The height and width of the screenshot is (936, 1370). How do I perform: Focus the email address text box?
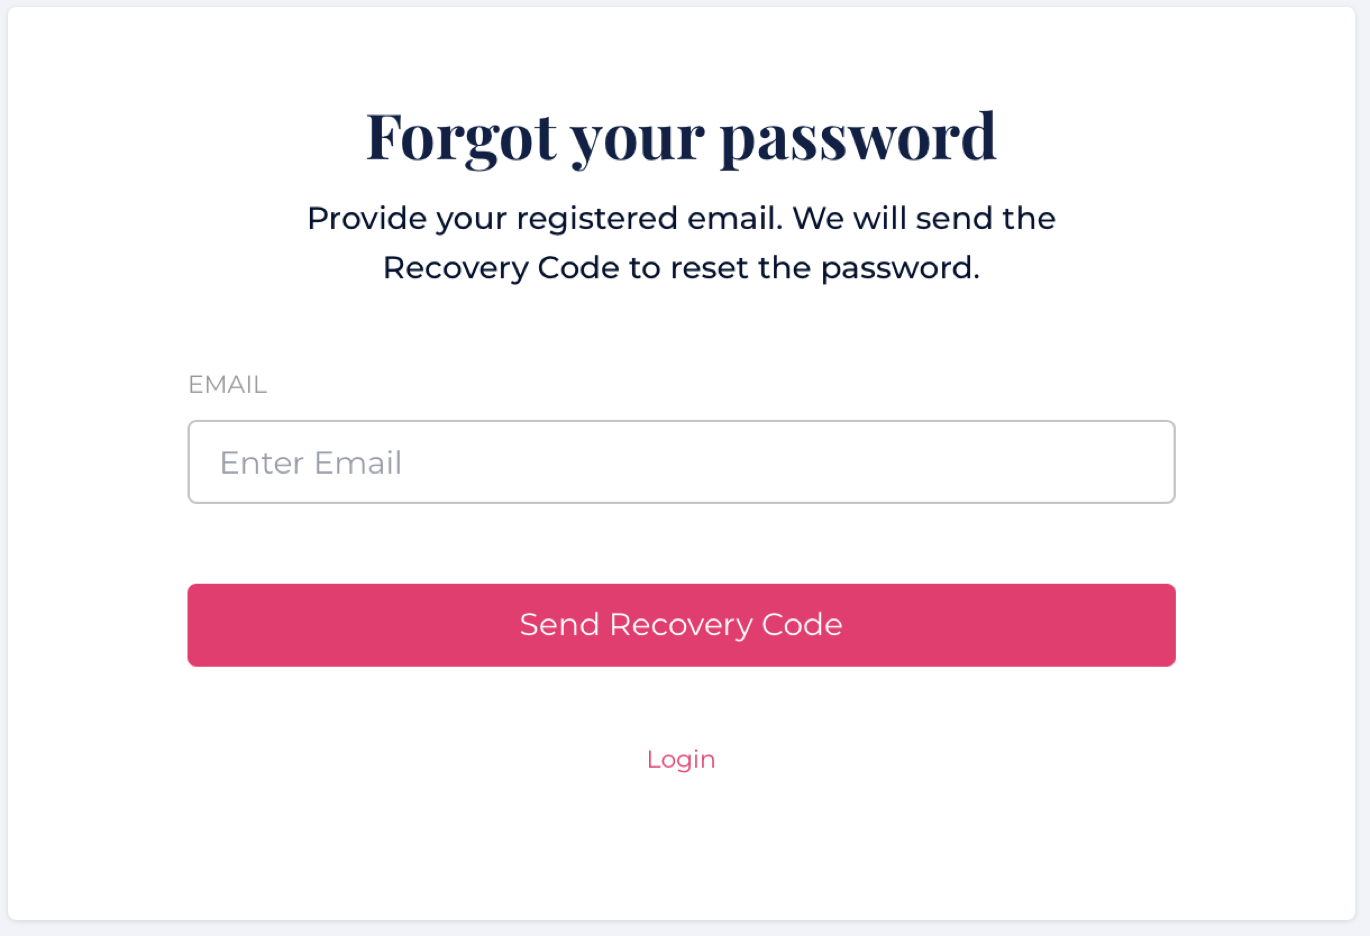[681, 462]
